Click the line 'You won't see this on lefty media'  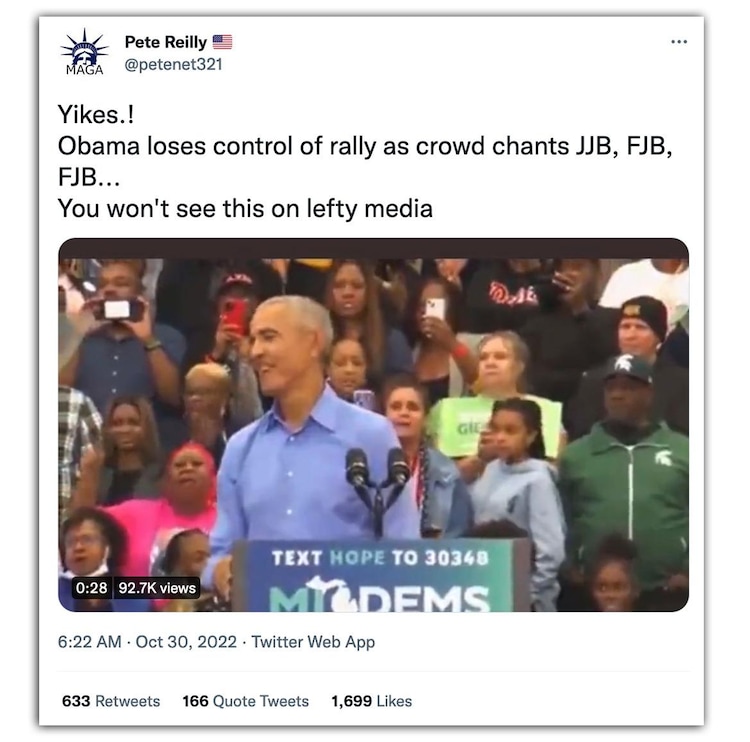[x=245, y=209]
